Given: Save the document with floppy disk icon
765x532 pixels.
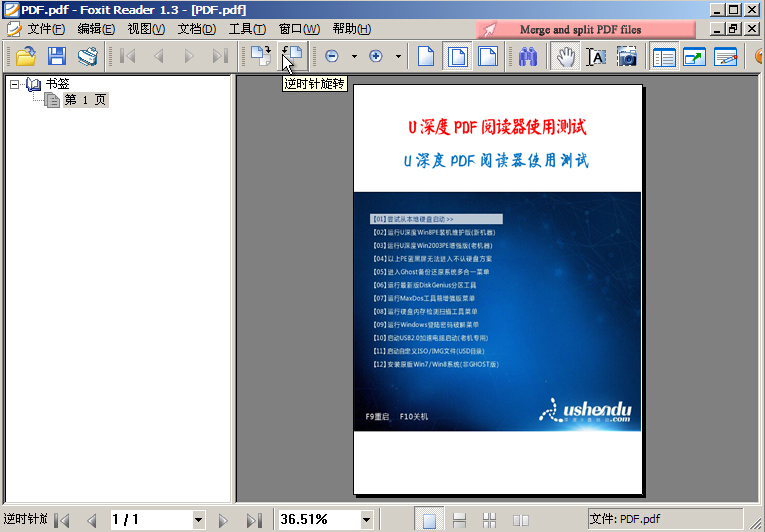Looking at the screenshot, I should pos(56,57).
